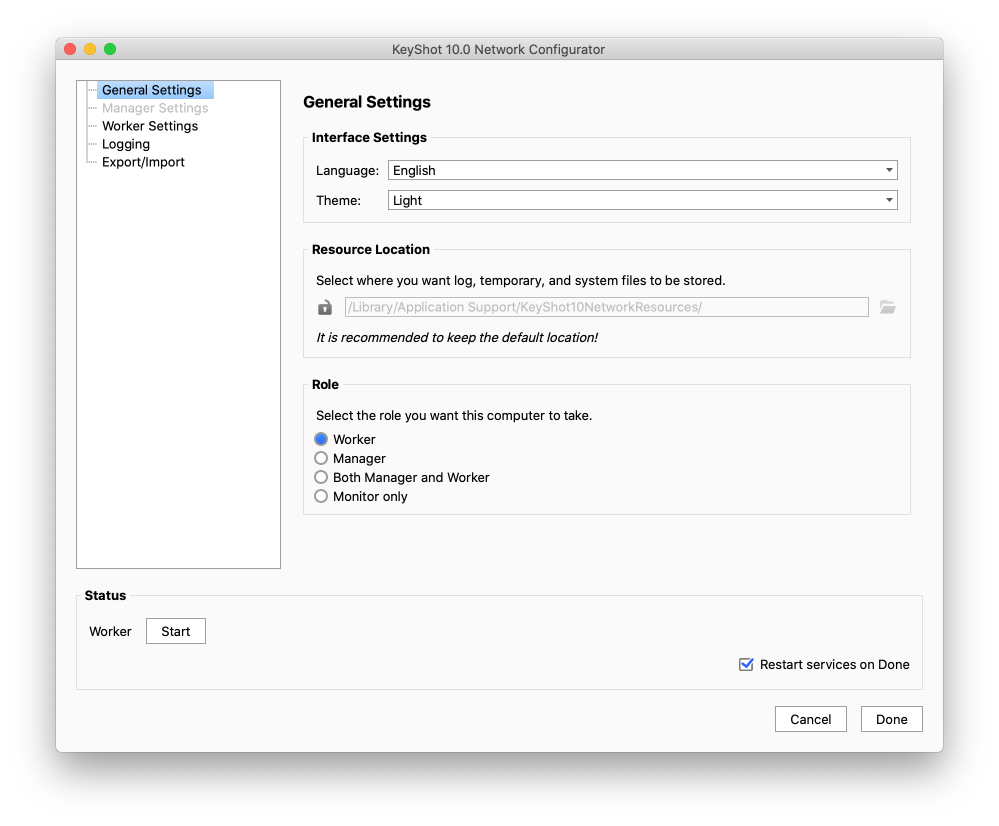
Task: Click the Language dropdown arrow
Action: (888, 170)
